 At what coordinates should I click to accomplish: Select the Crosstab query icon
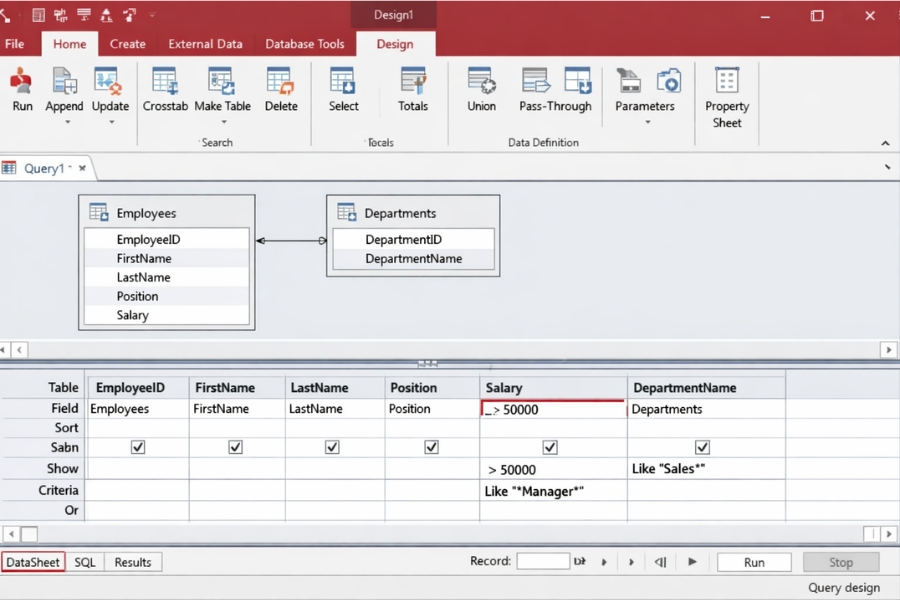point(165,87)
